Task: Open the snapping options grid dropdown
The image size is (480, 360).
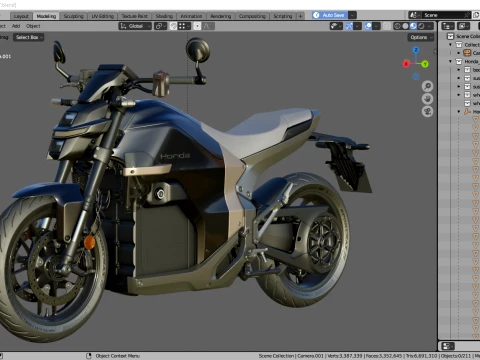Action: tap(184, 26)
